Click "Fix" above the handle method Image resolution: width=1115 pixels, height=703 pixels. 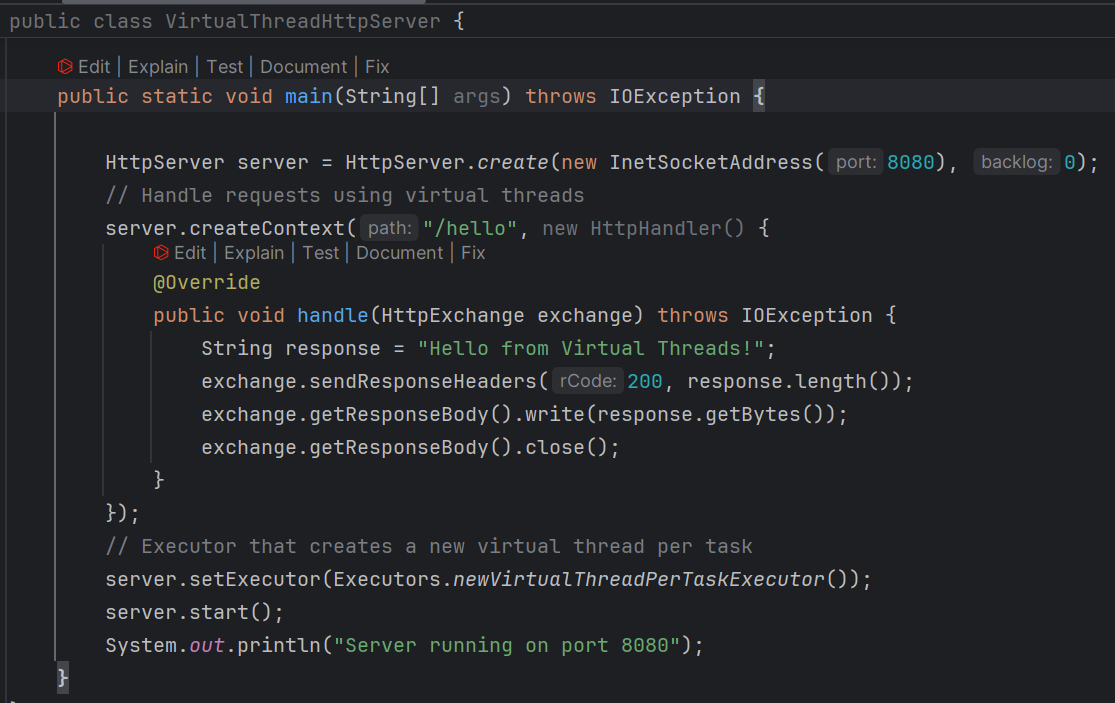(x=473, y=252)
